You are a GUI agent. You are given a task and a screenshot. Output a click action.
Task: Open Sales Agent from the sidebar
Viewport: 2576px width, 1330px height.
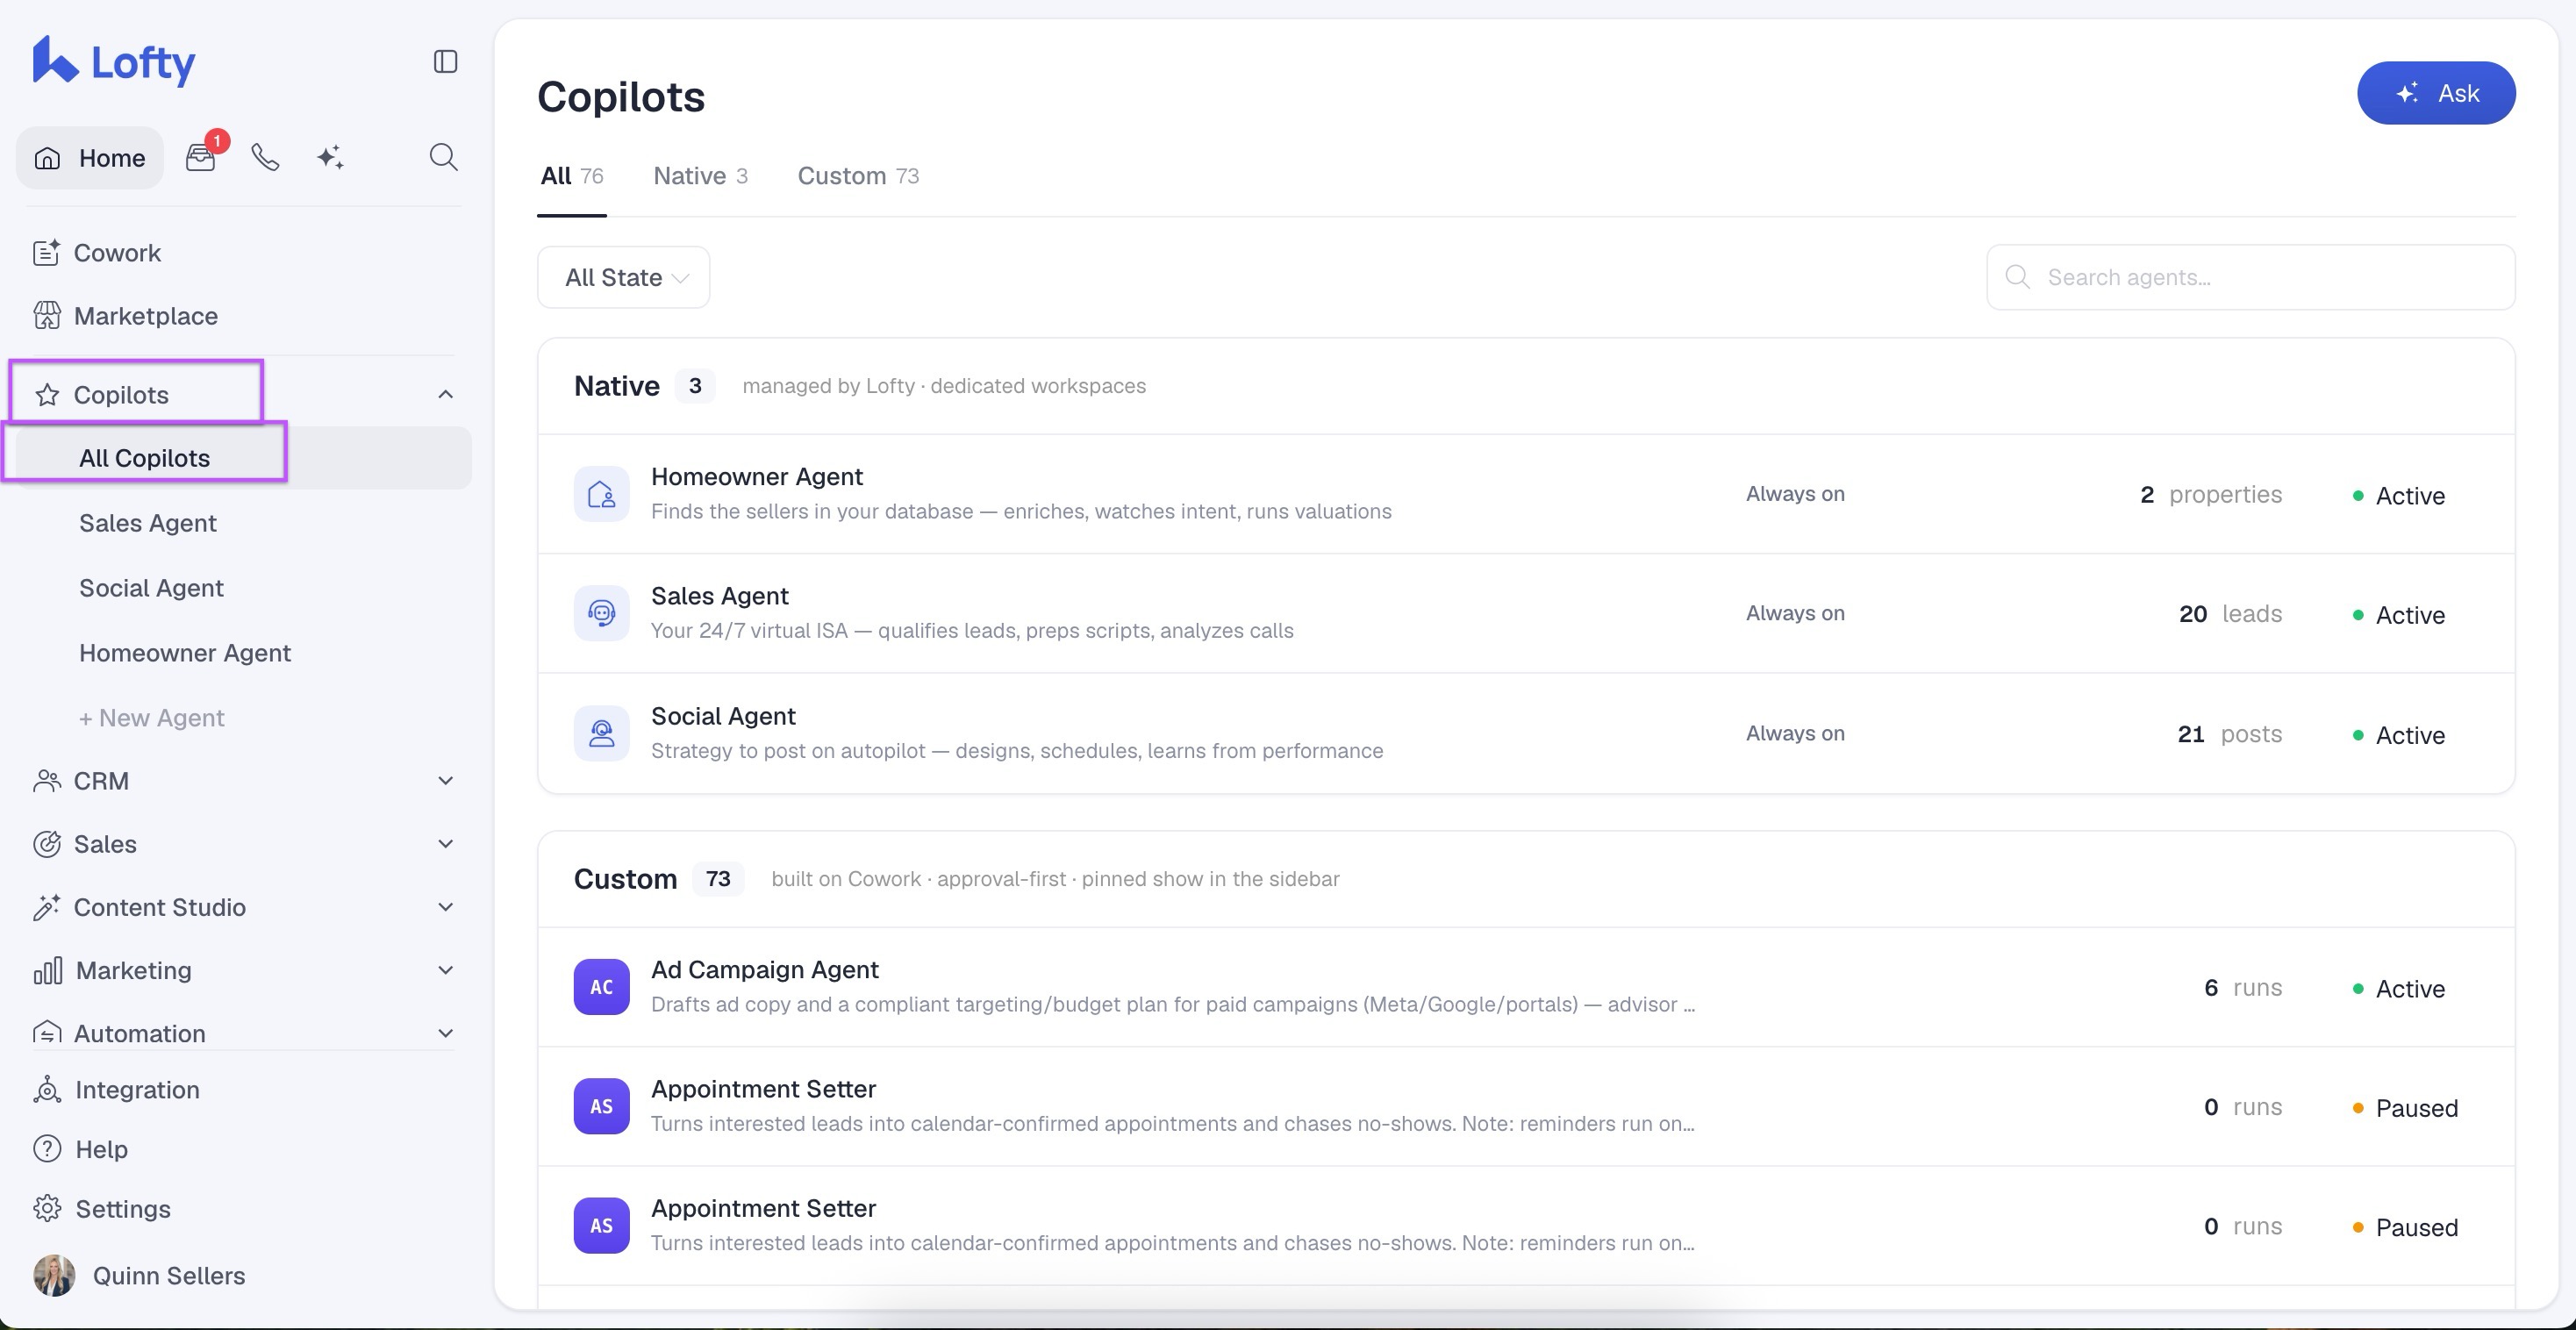(148, 523)
